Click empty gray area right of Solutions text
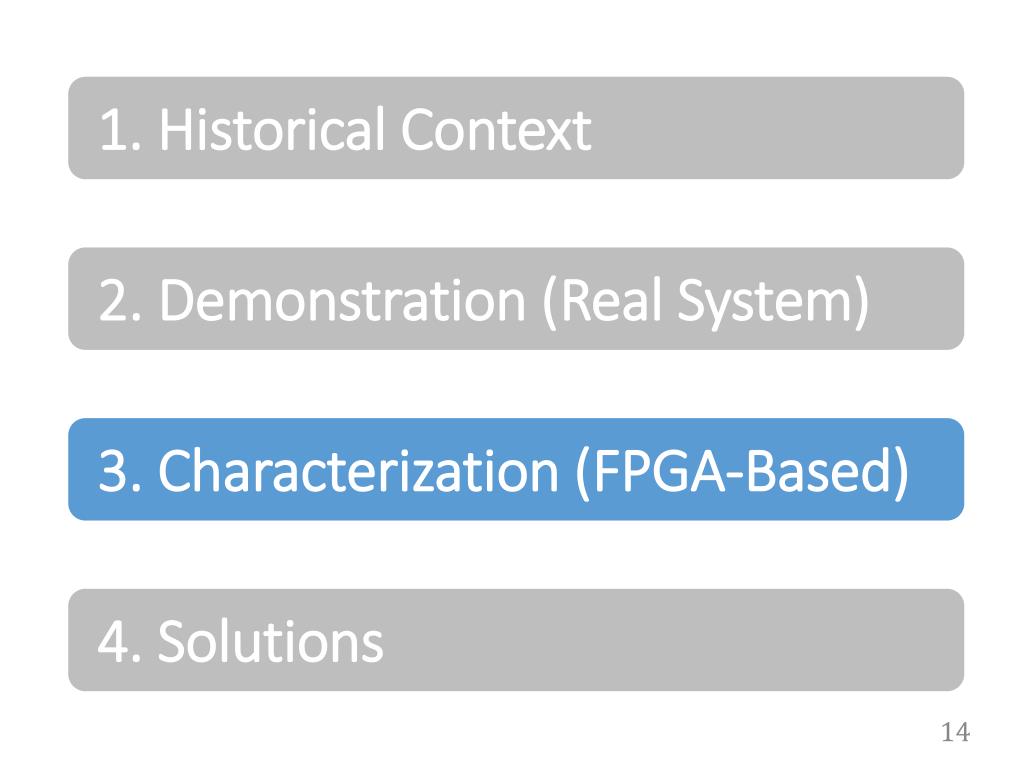The width and height of the screenshot is (1024, 768). (x=673, y=640)
